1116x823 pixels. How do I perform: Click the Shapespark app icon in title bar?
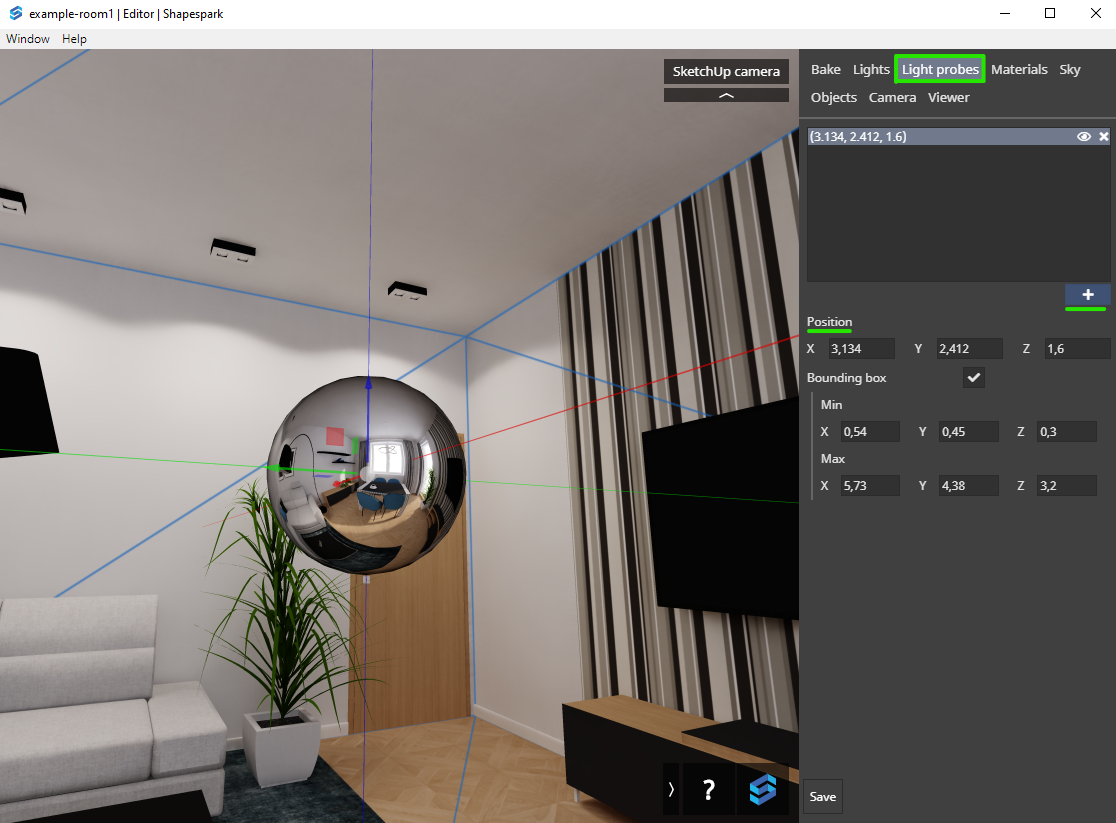point(15,14)
